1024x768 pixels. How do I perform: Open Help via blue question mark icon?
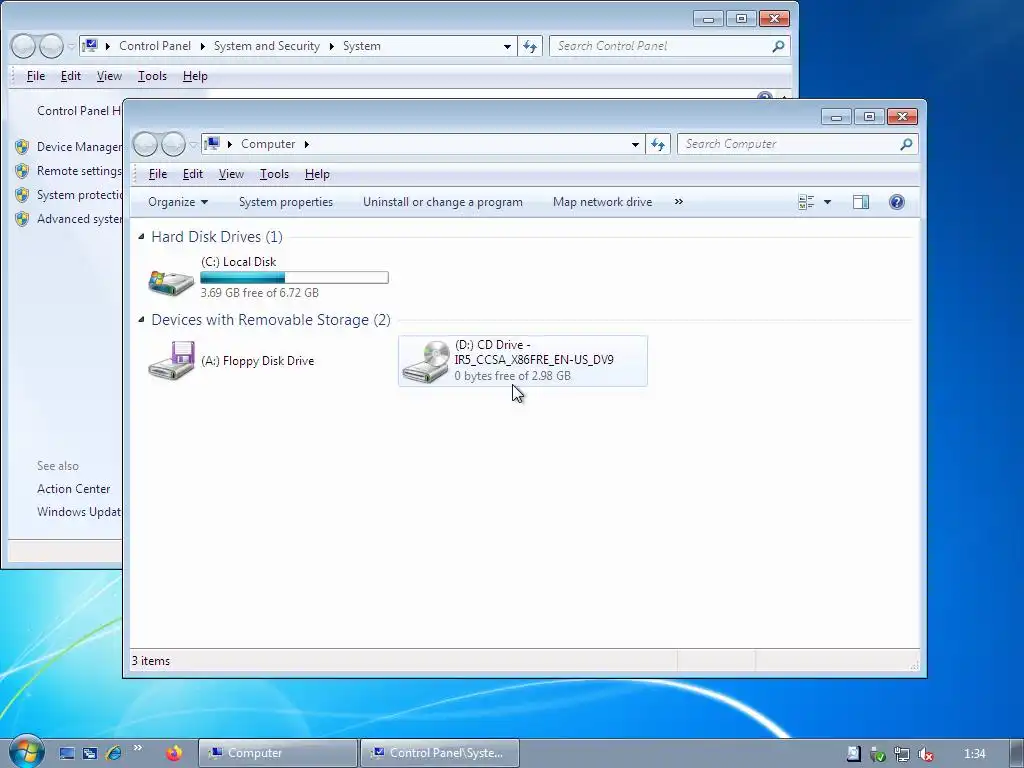[897, 202]
